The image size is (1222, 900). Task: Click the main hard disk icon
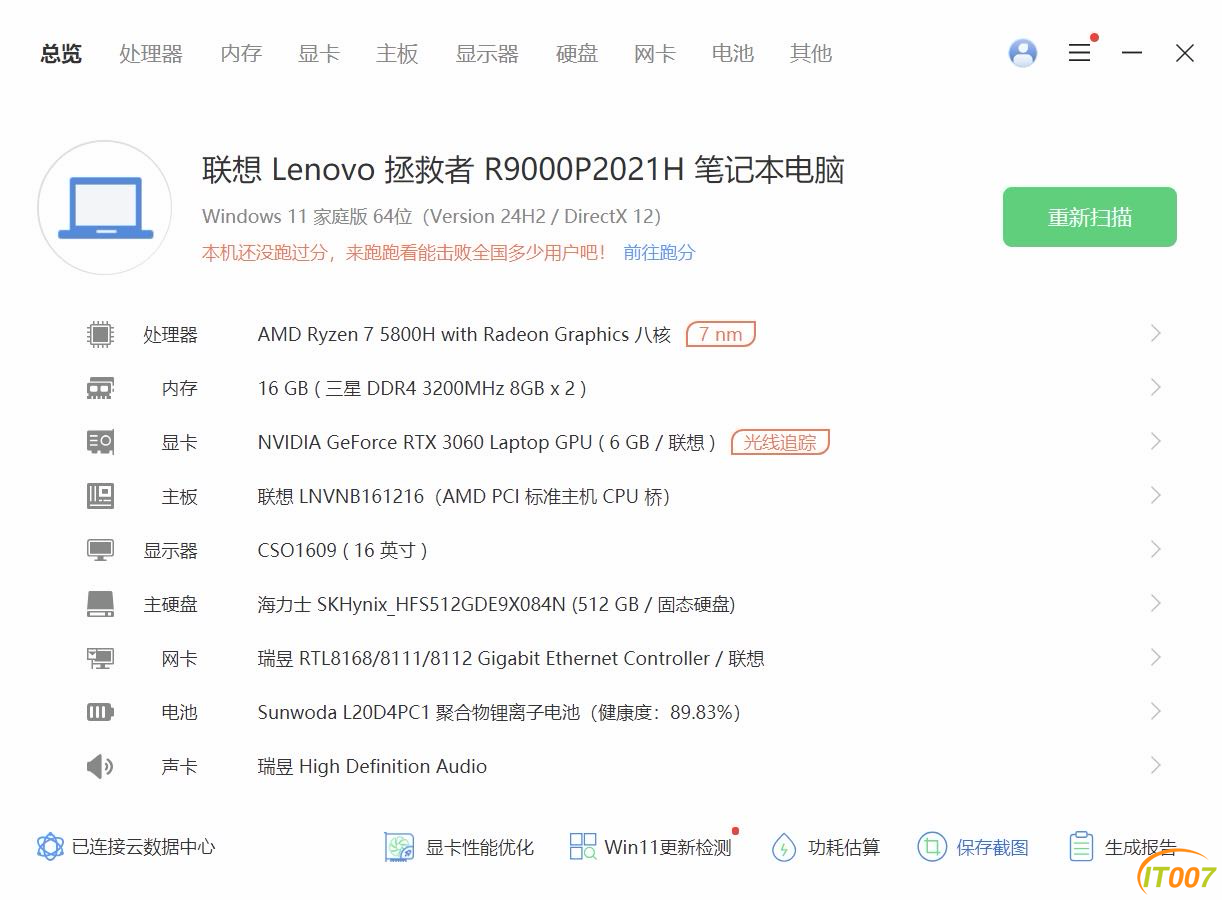(x=100, y=604)
